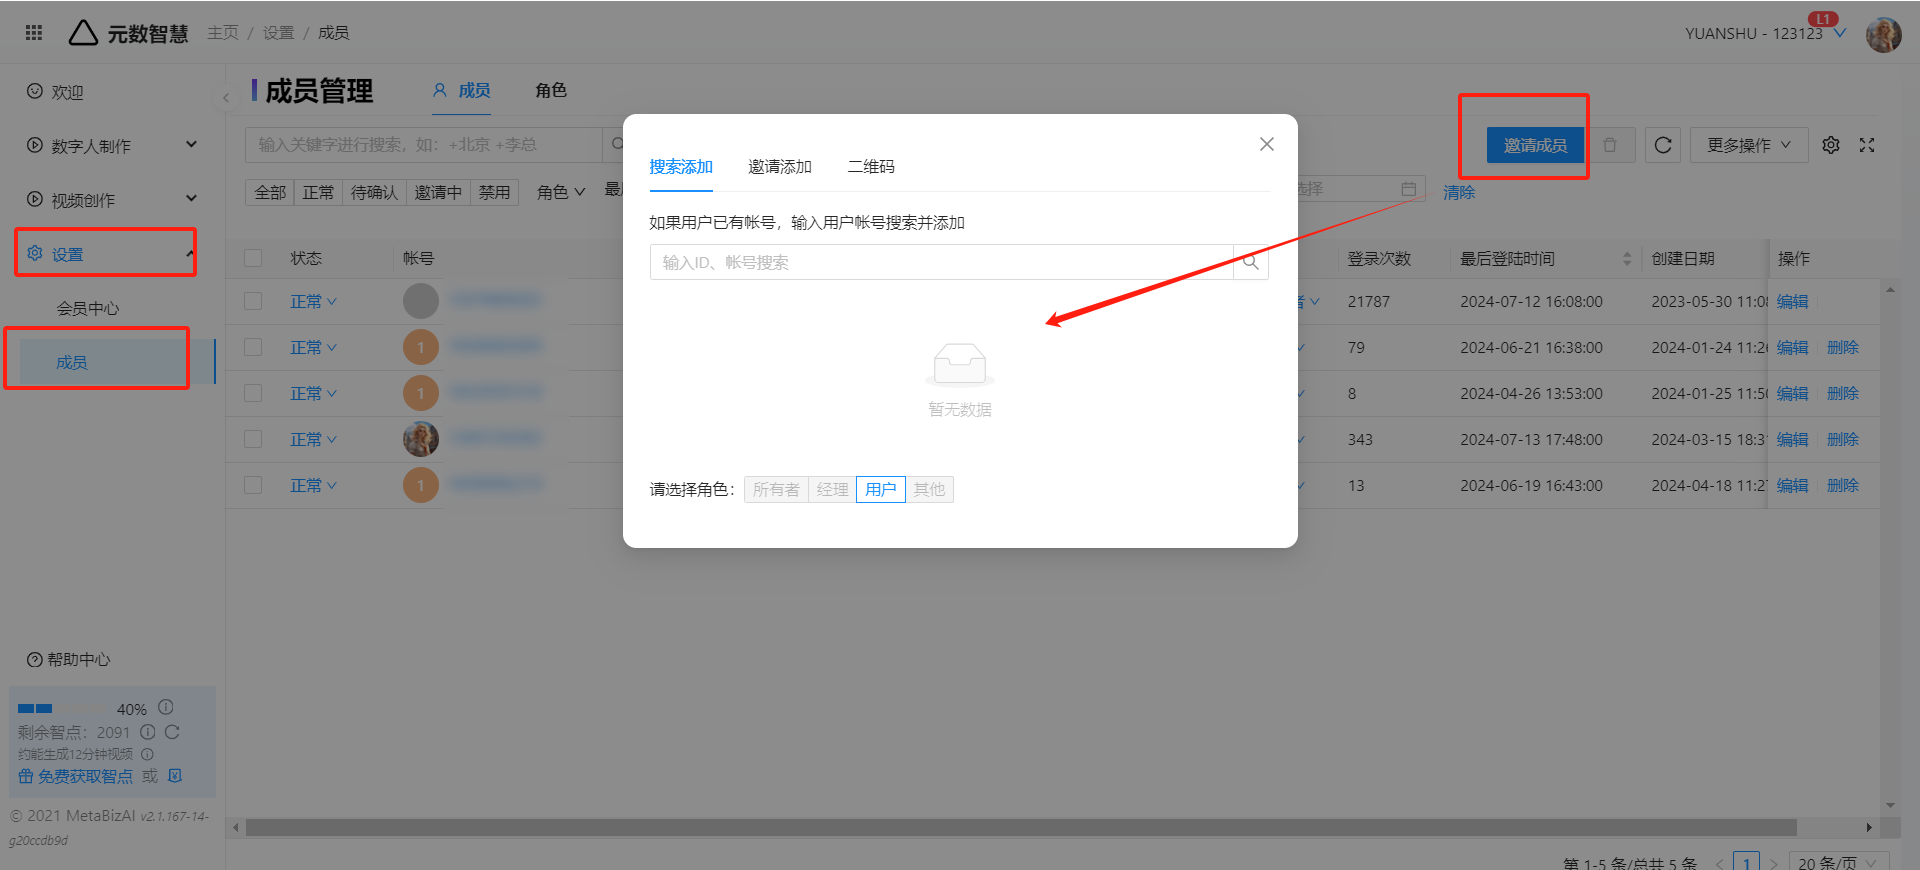Toggle the select-all checkbox in table header
Screen dimensions: 1920x870
click(x=253, y=258)
